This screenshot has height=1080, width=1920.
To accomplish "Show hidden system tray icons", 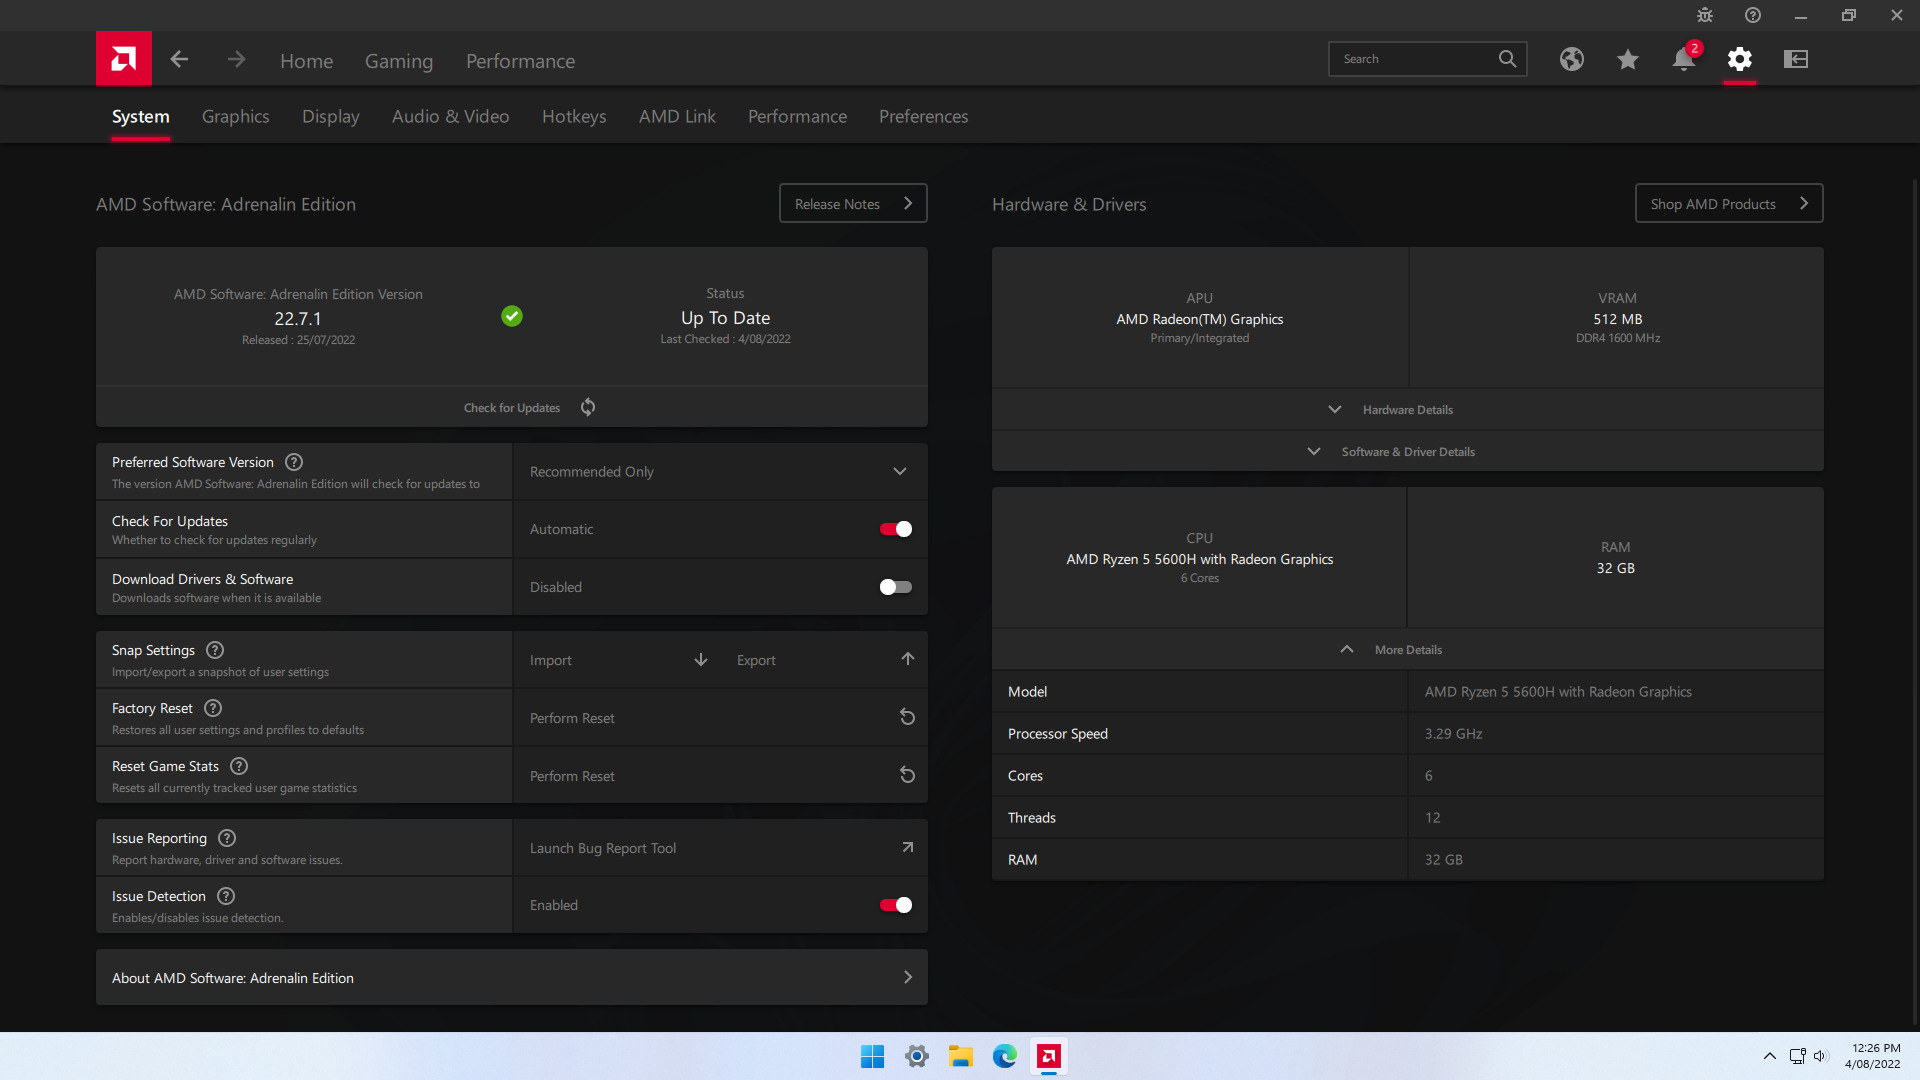I will pyautogui.click(x=1770, y=1056).
